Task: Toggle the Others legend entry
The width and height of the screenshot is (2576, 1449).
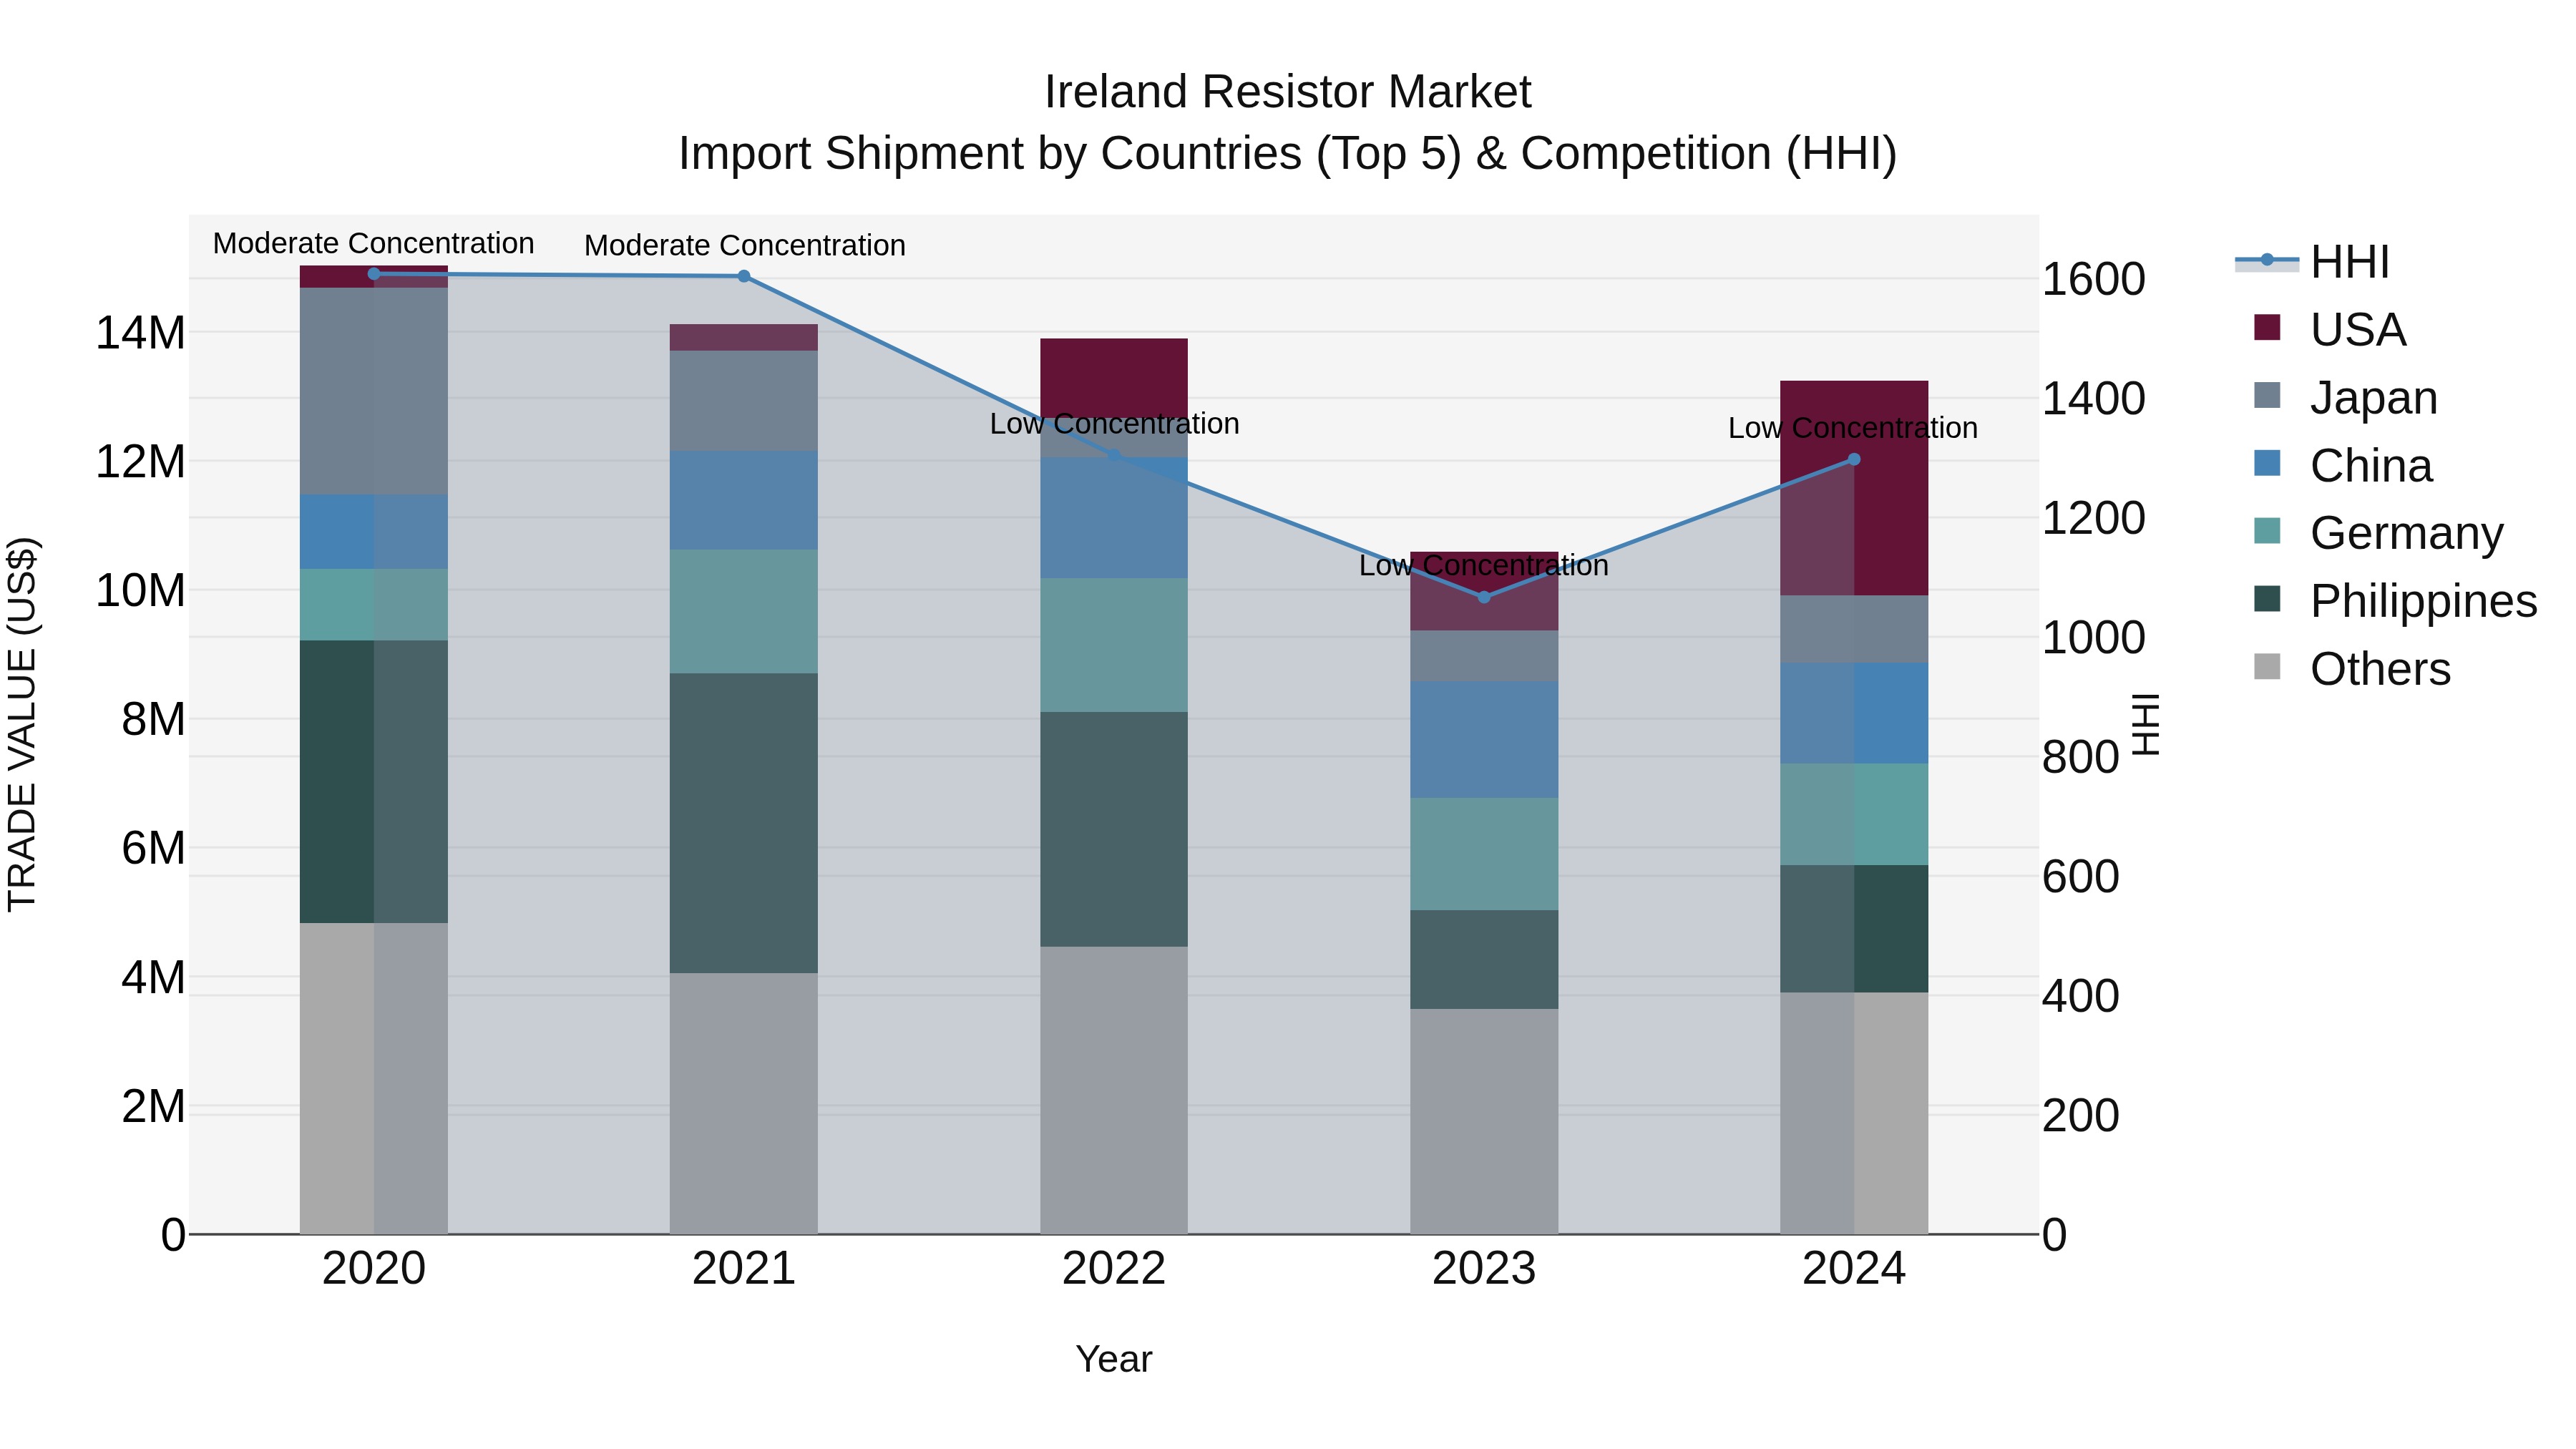Action: pyautogui.click(x=2351, y=669)
